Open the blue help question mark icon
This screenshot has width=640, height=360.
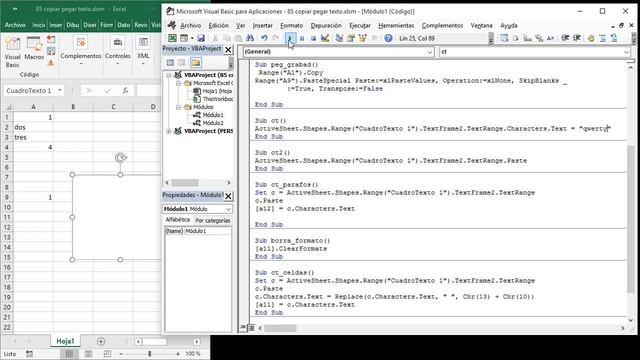tap(388, 38)
